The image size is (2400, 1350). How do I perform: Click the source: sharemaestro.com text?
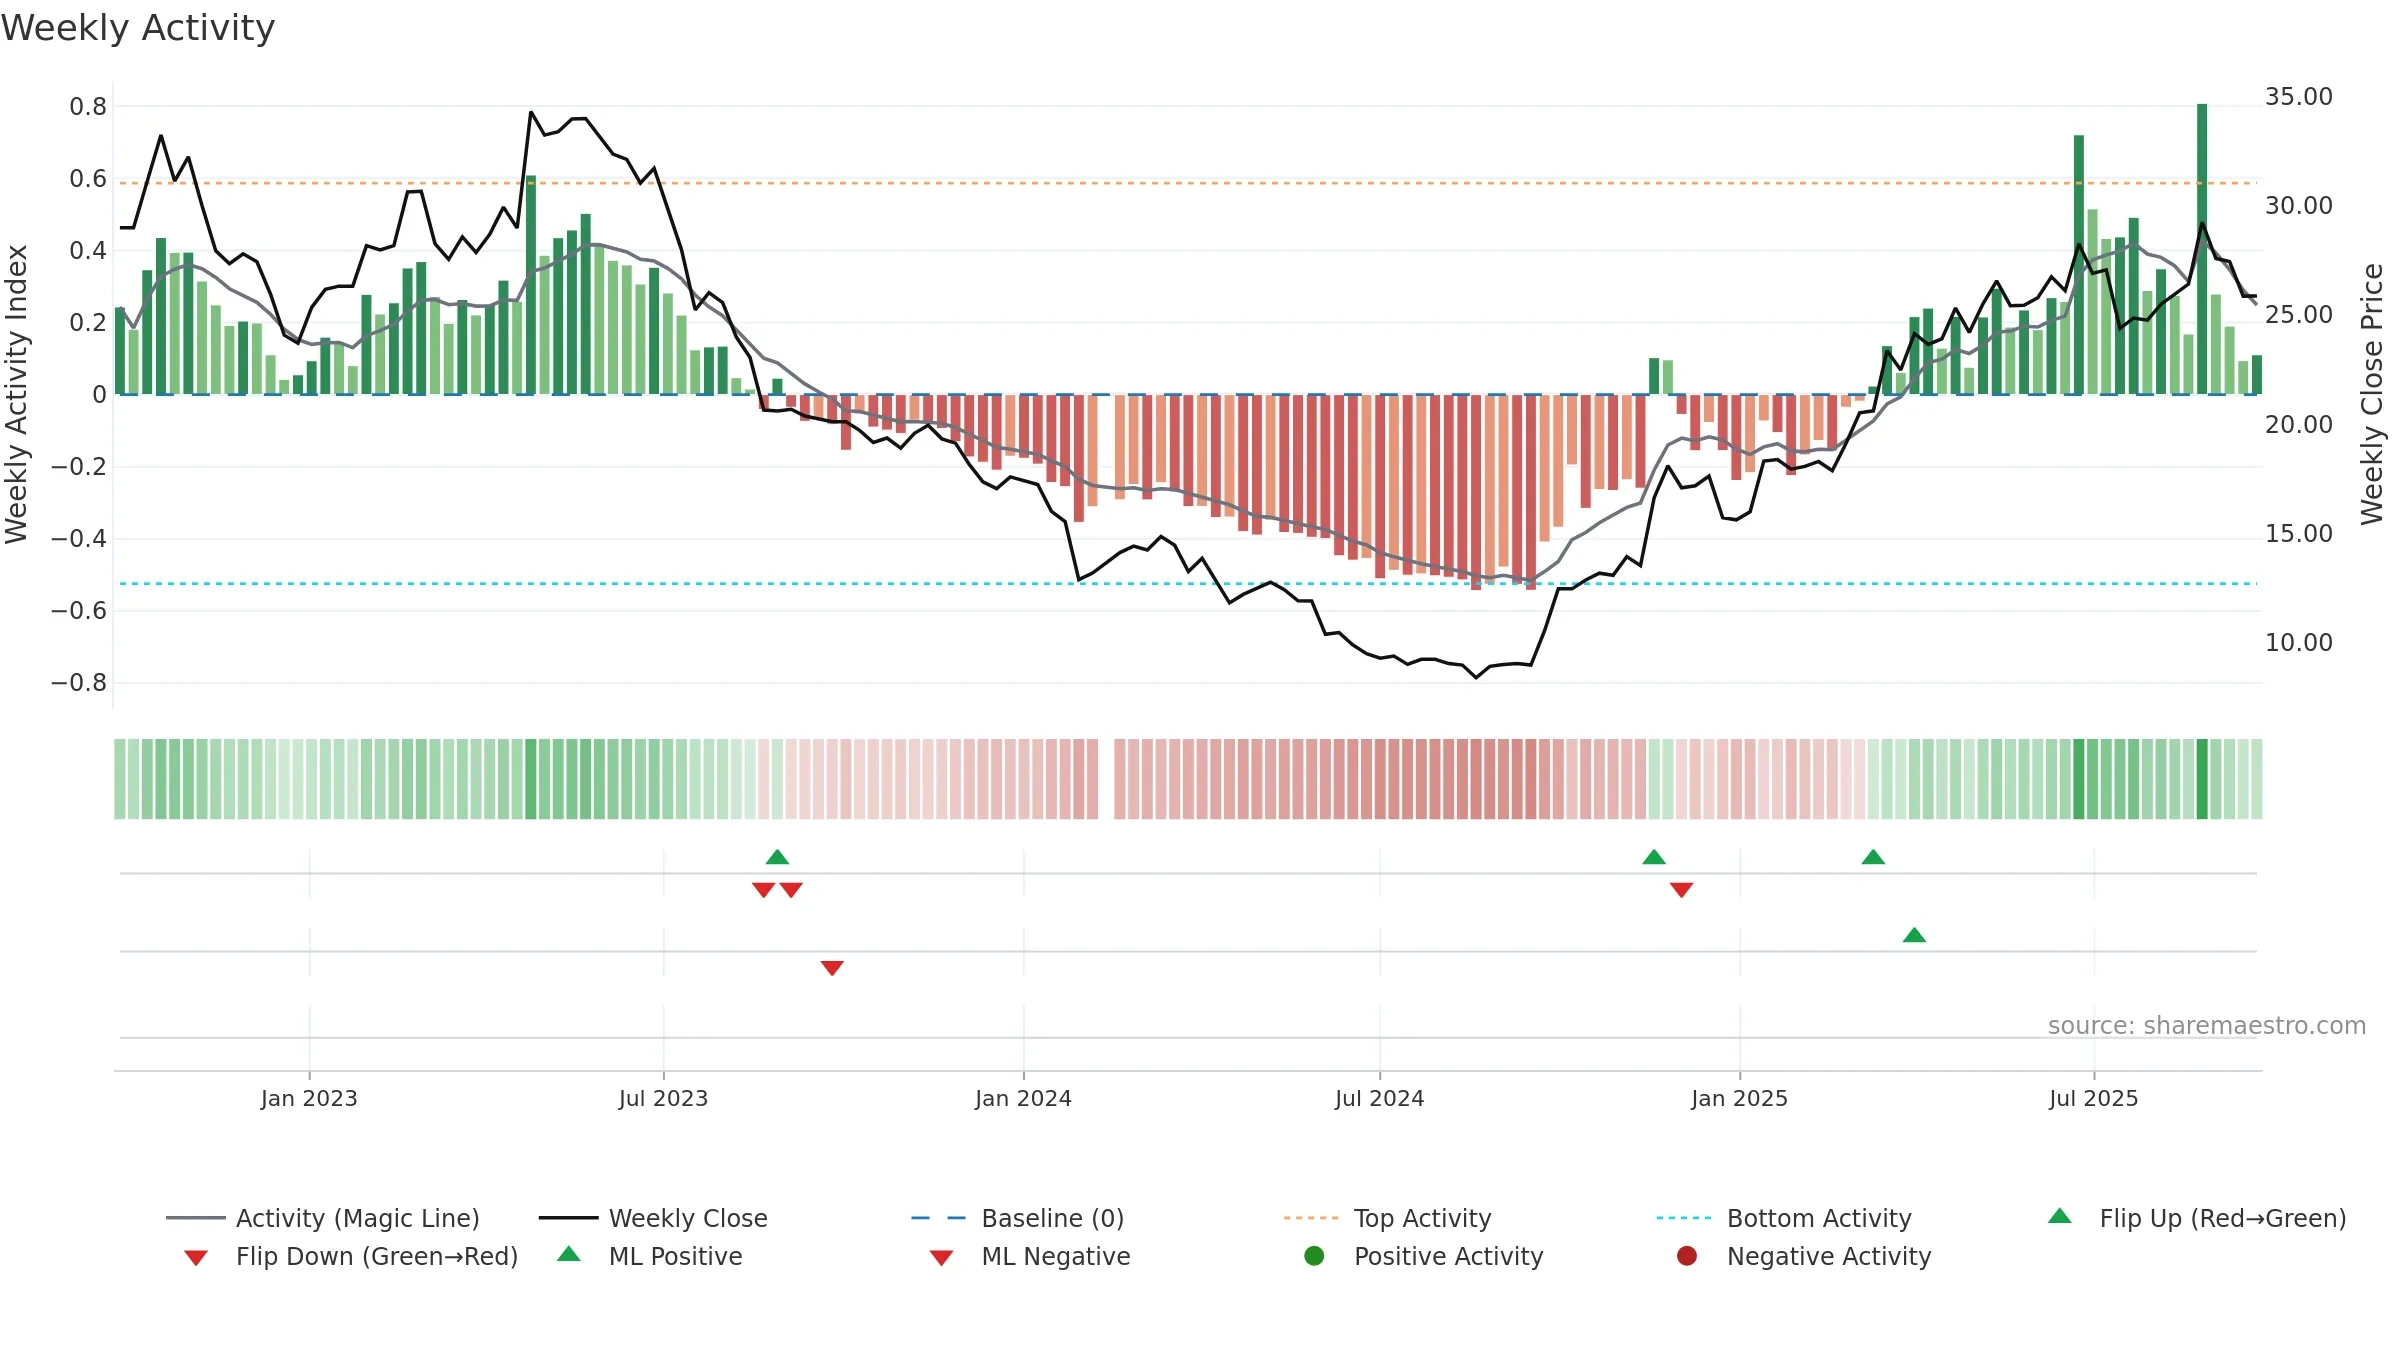(2207, 1026)
